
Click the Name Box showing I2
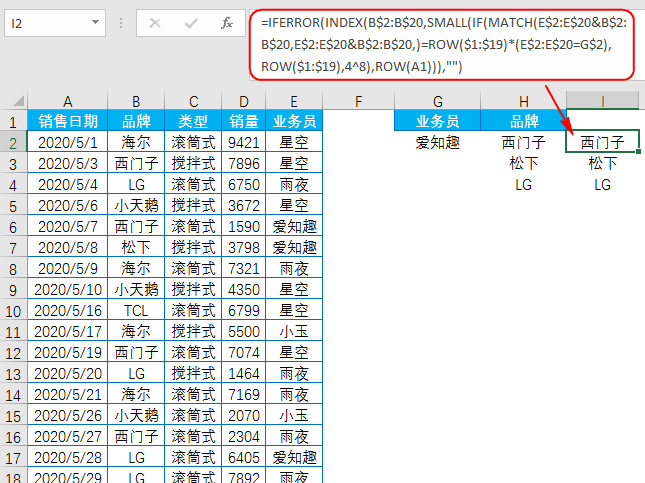[55, 23]
